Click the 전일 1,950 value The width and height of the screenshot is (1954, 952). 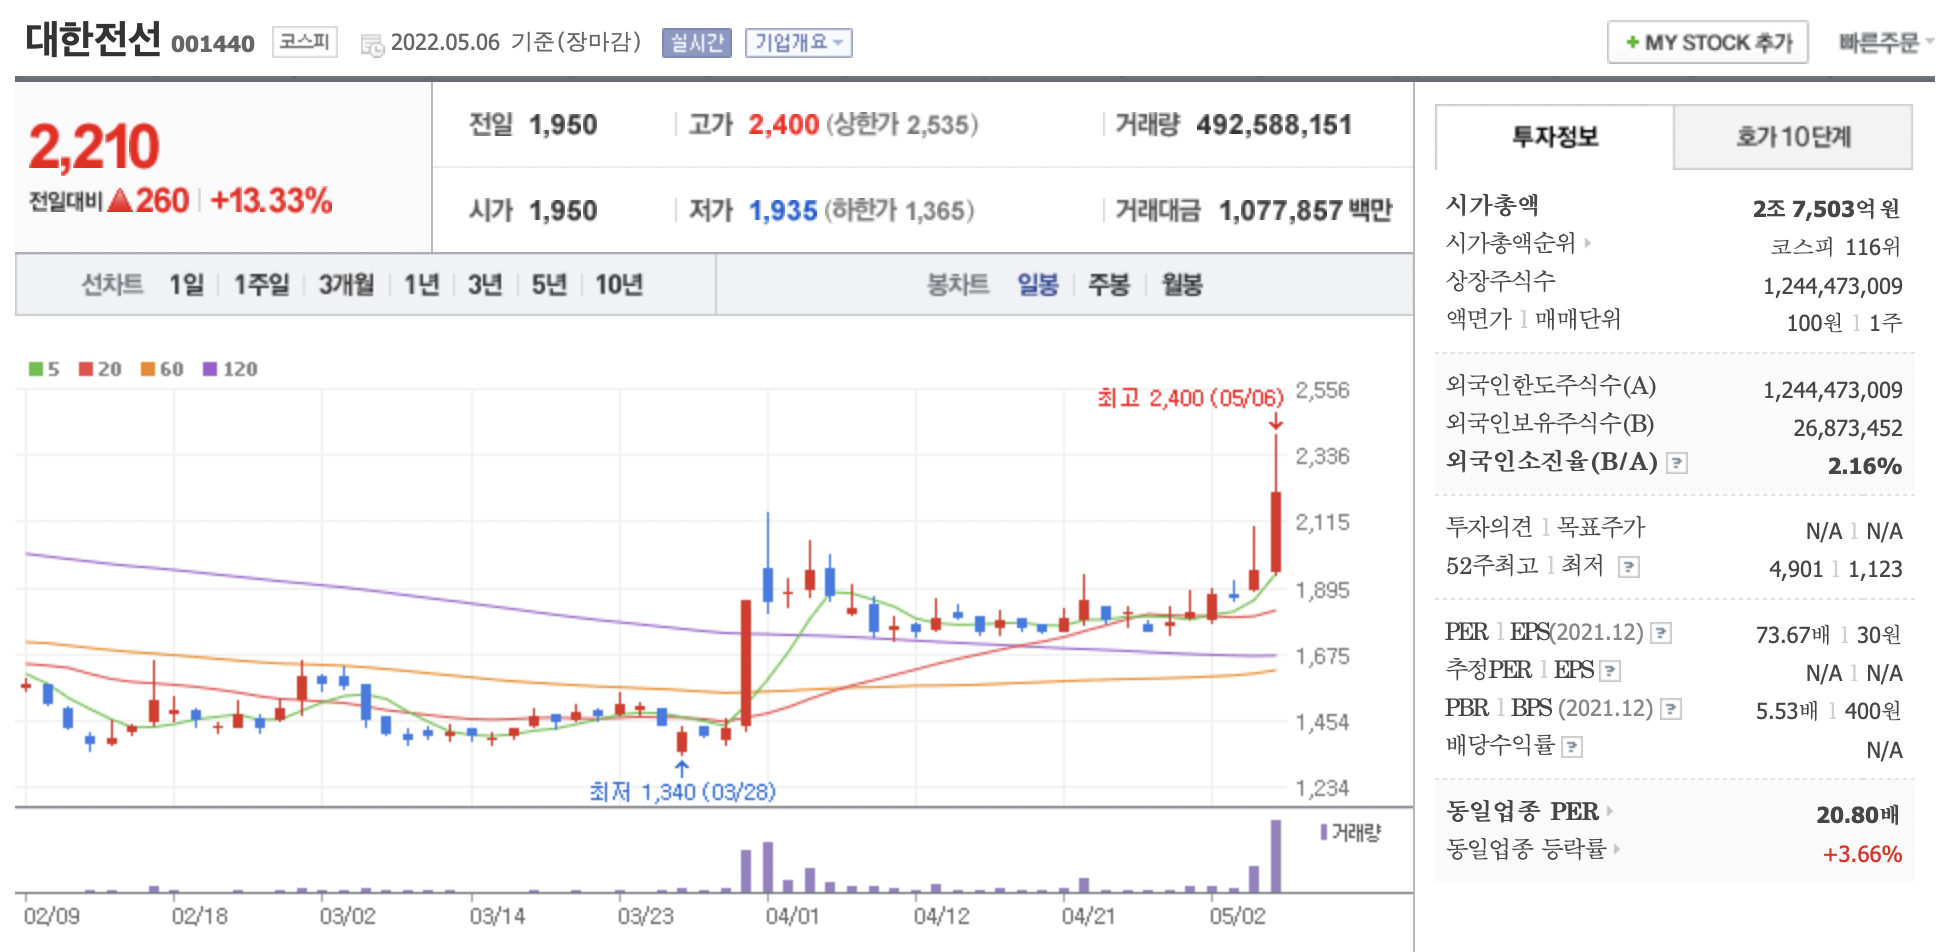point(563,125)
